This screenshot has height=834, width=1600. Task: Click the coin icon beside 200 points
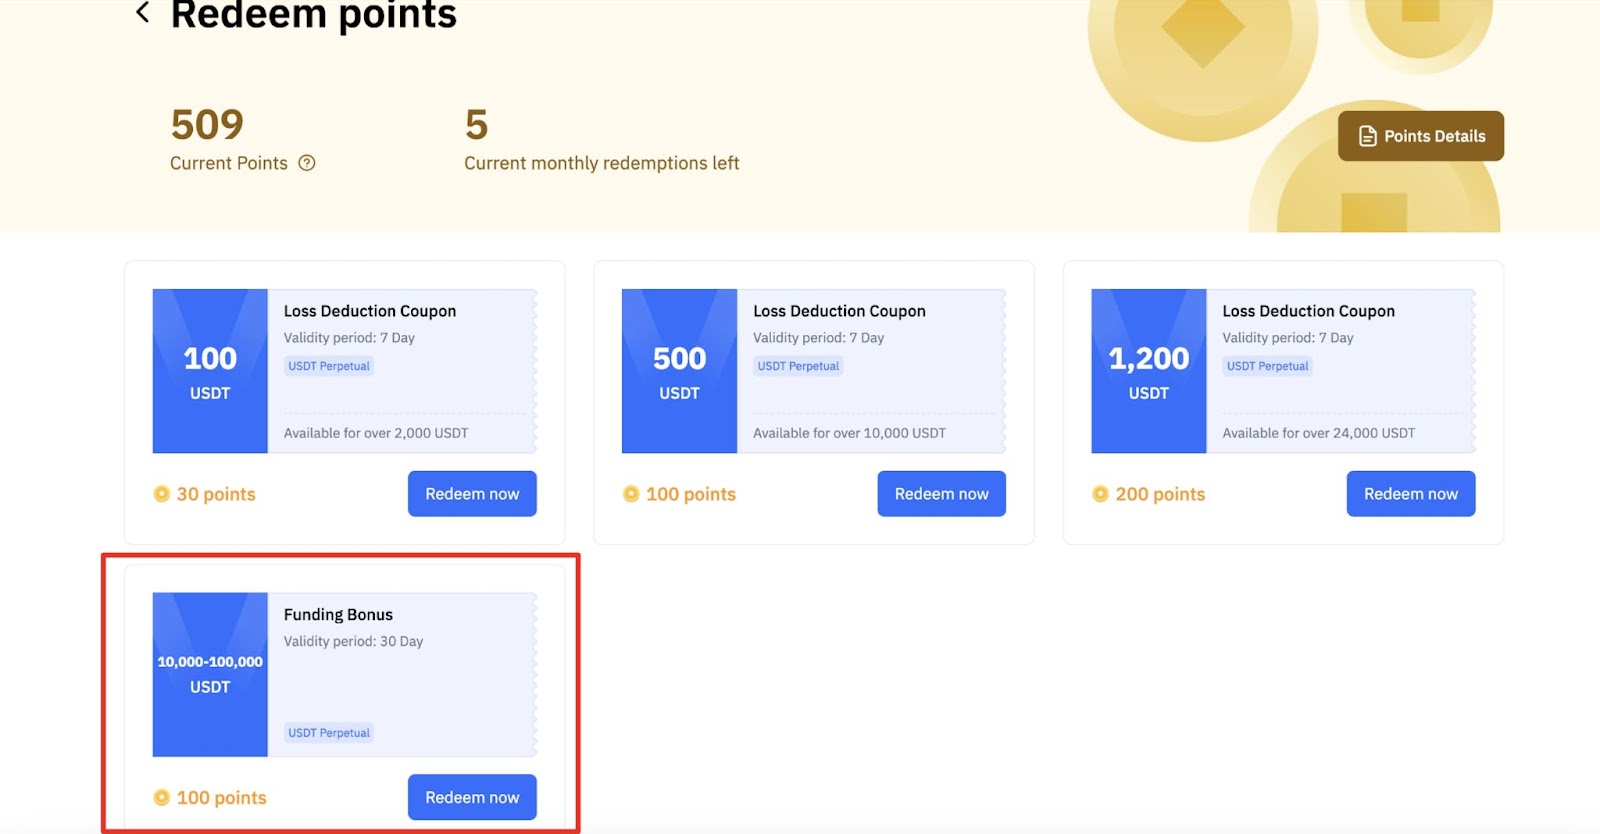coord(1100,494)
